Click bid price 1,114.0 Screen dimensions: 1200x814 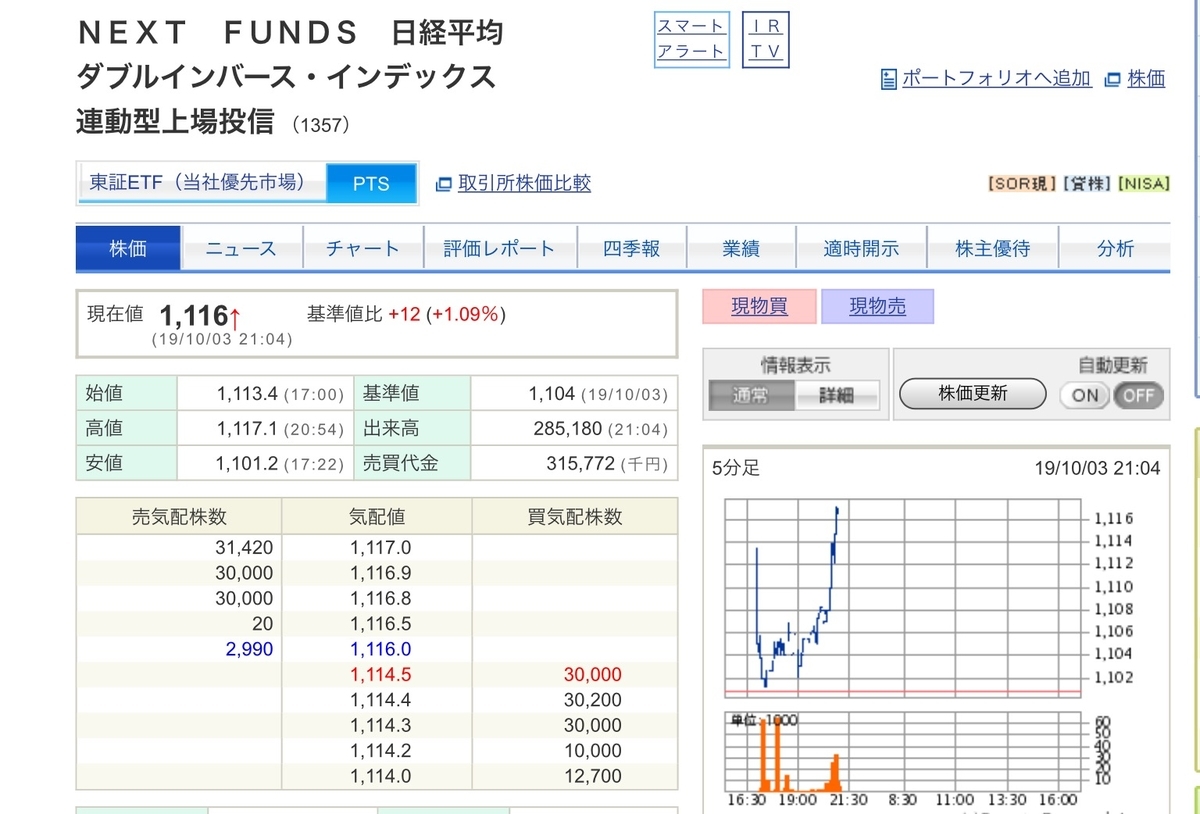coord(380,776)
